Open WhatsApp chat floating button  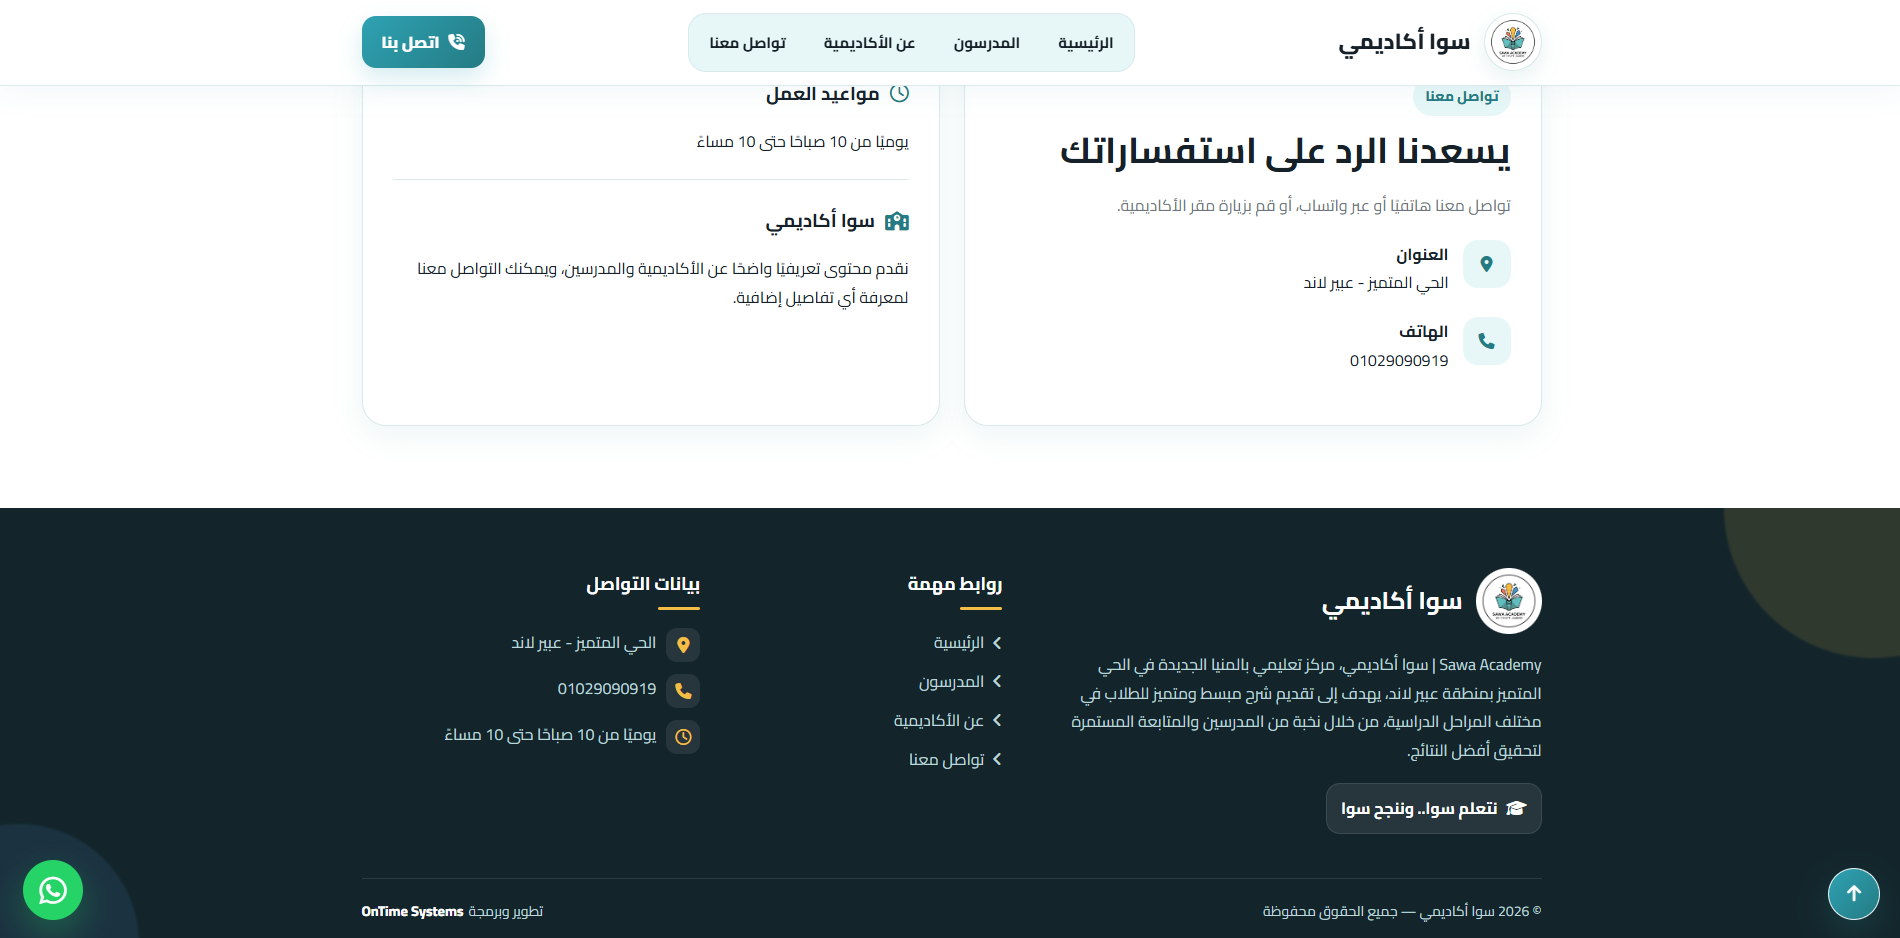[53, 890]
